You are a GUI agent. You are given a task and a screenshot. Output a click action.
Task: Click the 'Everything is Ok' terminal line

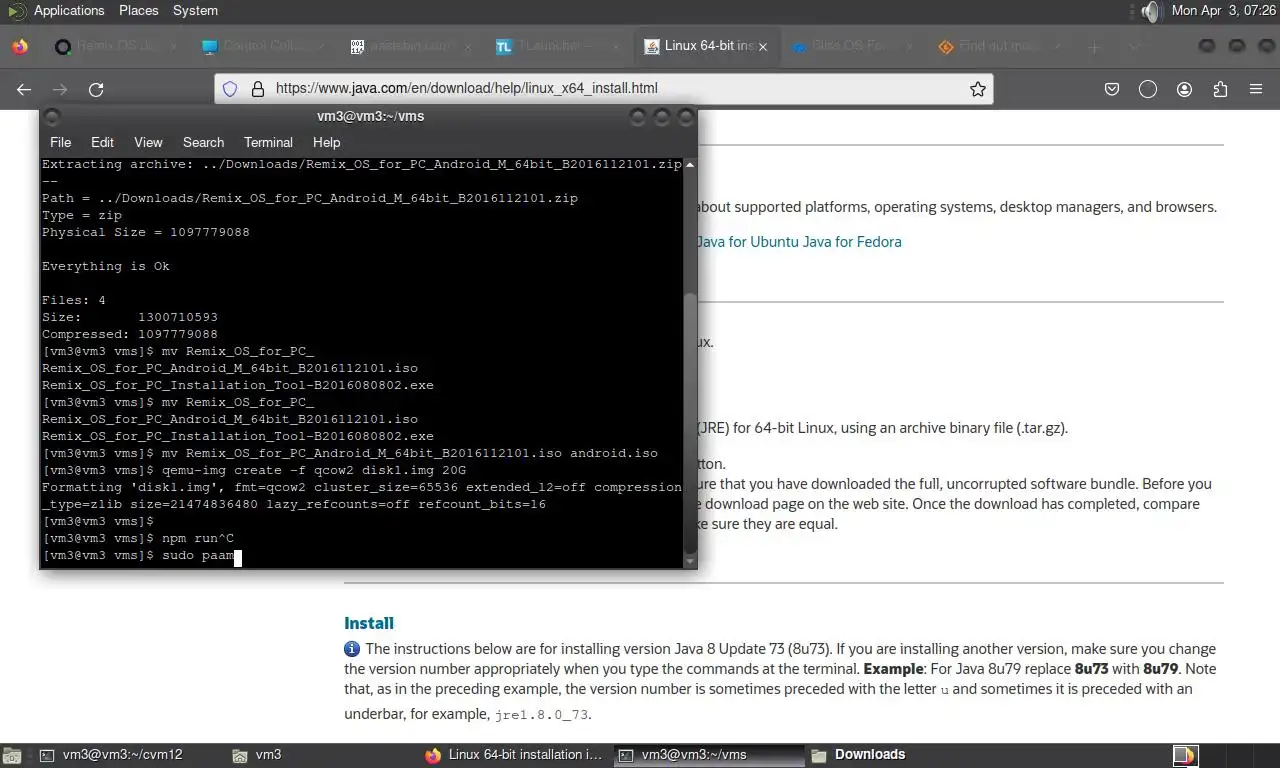coord(106,266)
